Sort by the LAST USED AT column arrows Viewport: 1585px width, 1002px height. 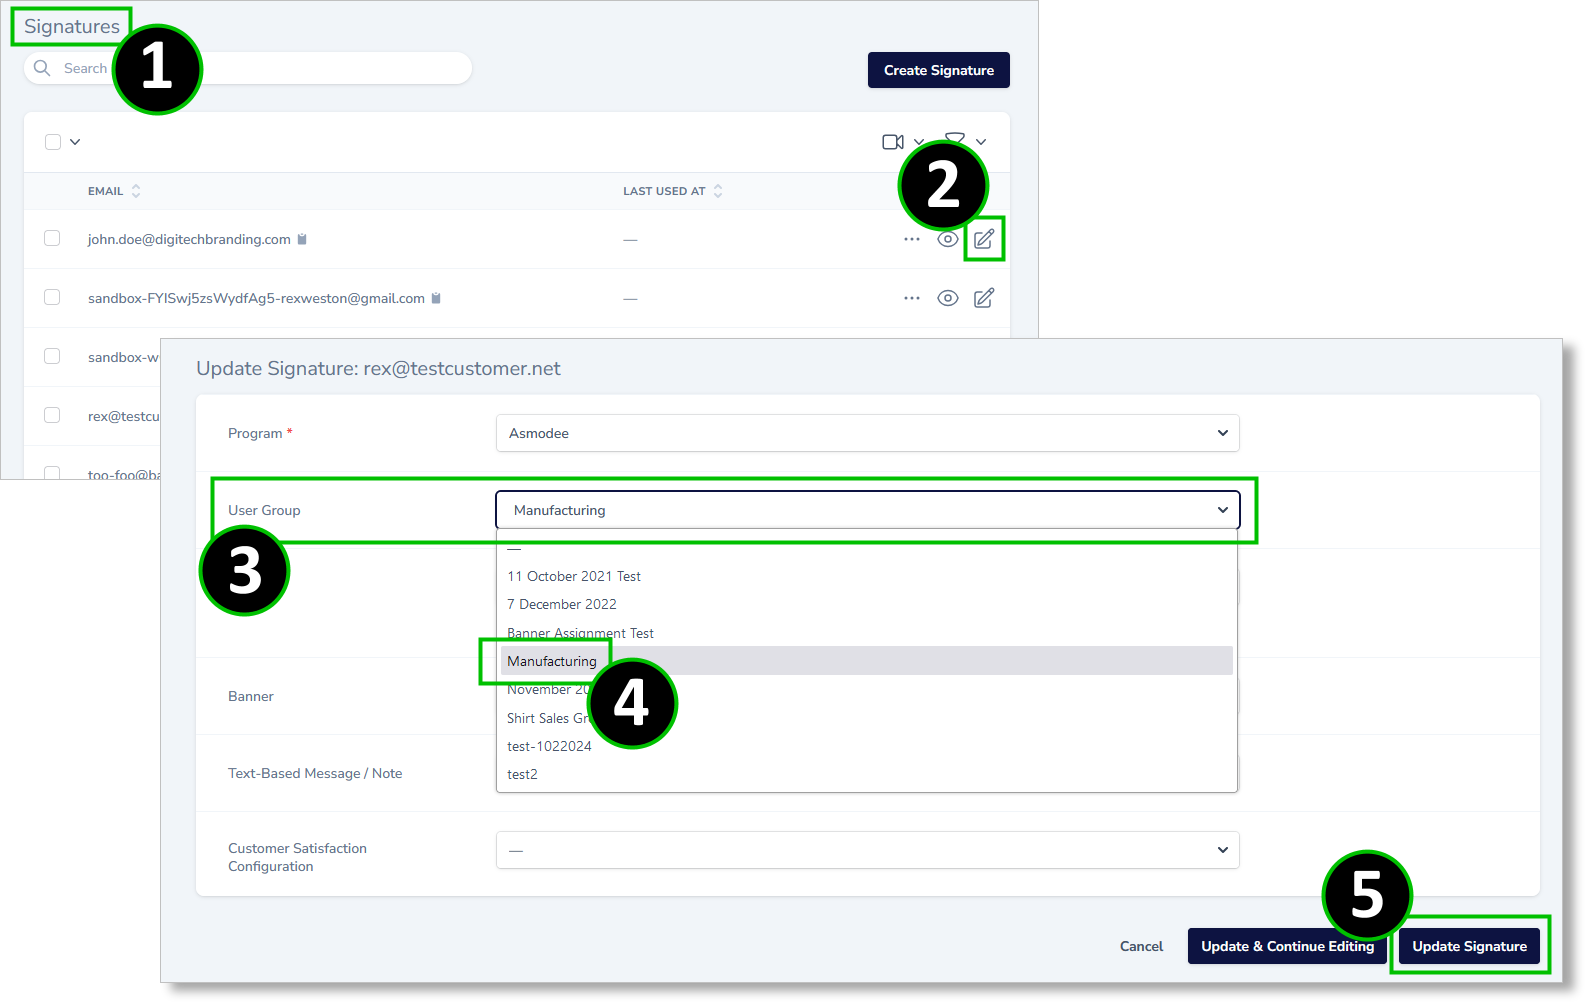point(718,191)
